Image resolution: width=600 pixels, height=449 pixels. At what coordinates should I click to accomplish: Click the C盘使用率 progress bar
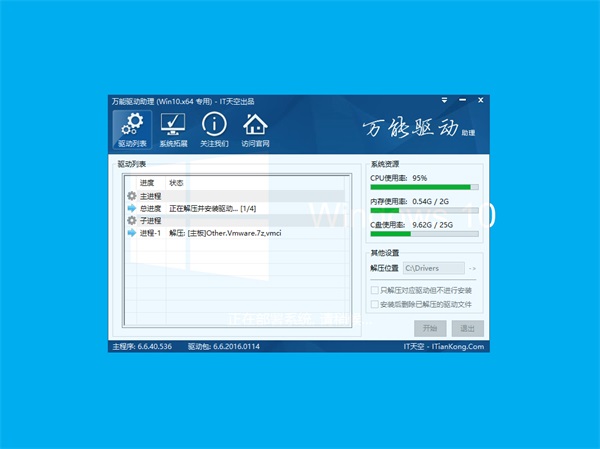tap(424, 234)
